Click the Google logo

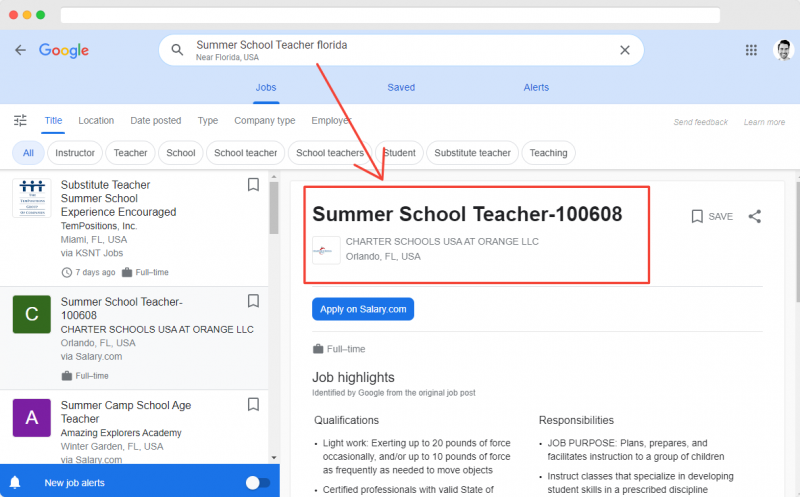(64, 50)
